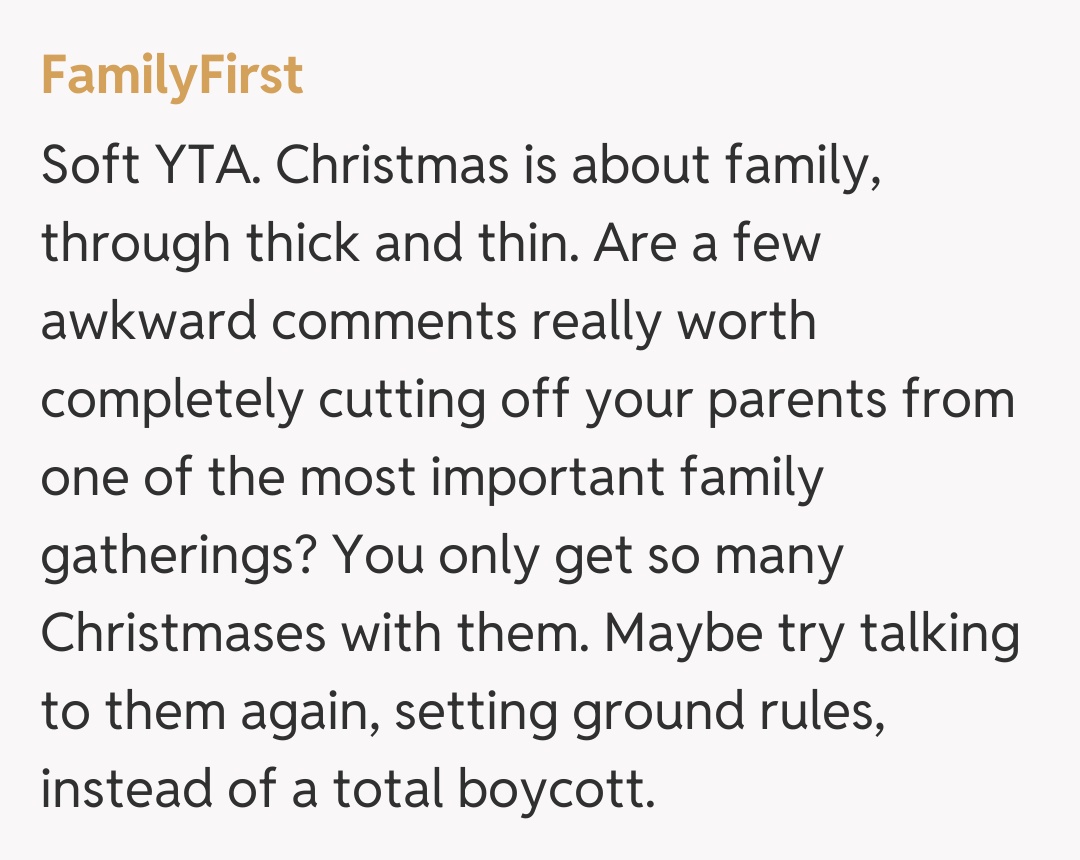Click the word "gatherings?"
This screenshot has height=860, width=1080.
178,555
